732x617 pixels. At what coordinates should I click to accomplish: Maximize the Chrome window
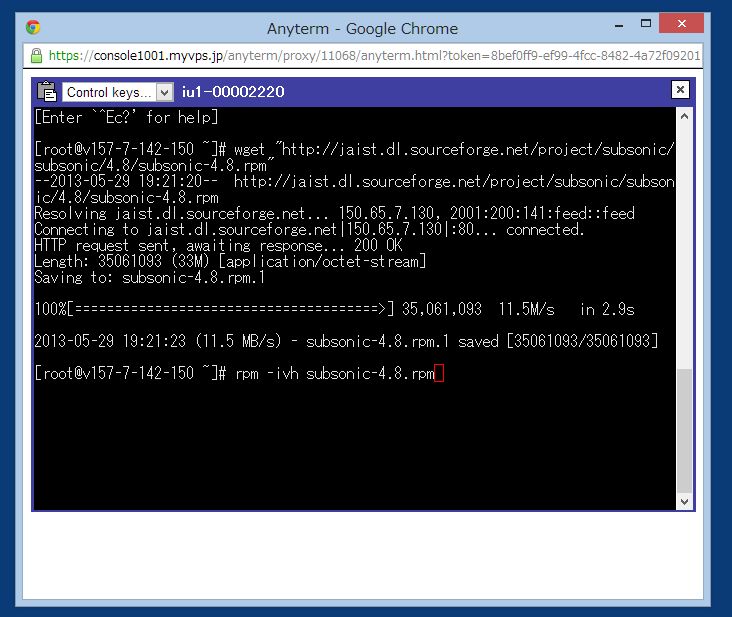(x=646, y=24)
